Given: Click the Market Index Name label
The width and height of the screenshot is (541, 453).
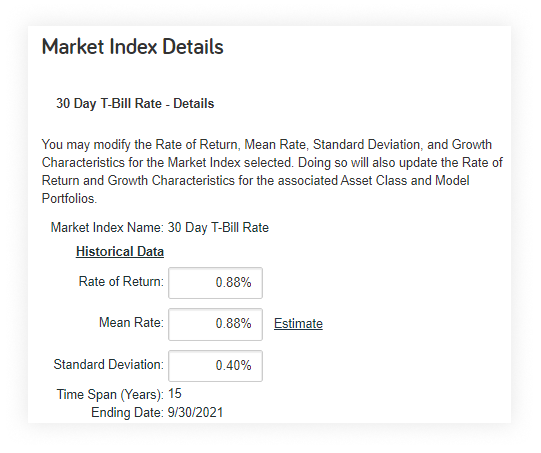Looking at the screenshot, I should (107, 228).
